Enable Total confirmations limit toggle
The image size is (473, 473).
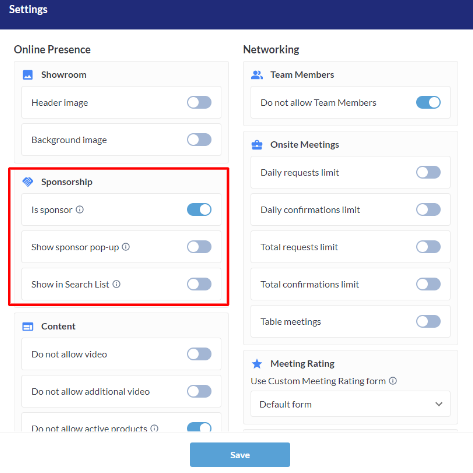428,284
